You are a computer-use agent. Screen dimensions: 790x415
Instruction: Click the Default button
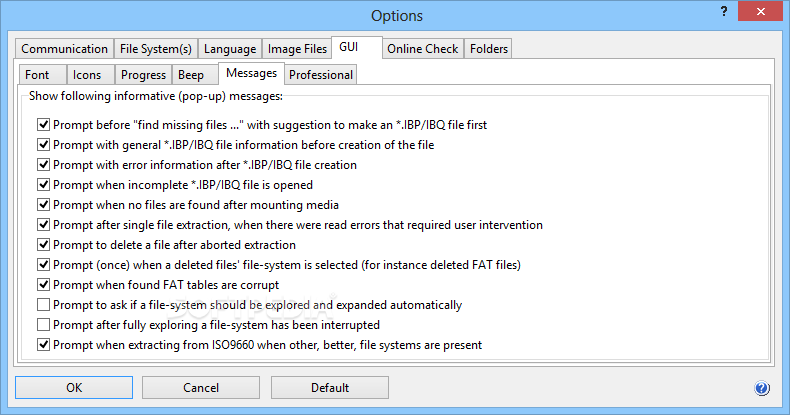click(330, 388)
